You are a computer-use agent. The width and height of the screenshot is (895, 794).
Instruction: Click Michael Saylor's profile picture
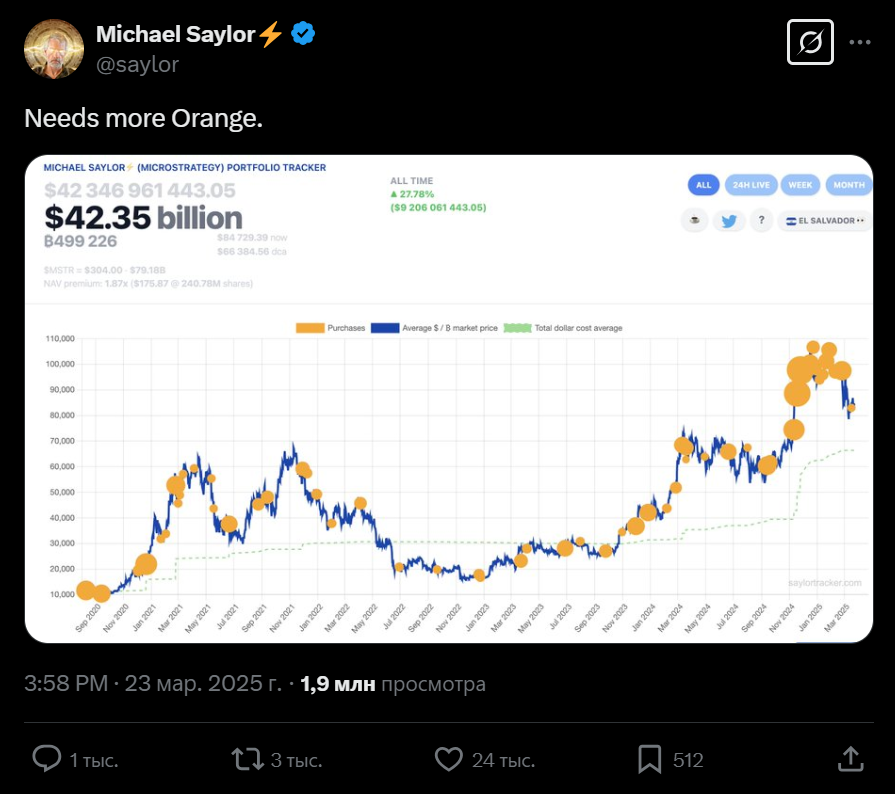point(55,48)
